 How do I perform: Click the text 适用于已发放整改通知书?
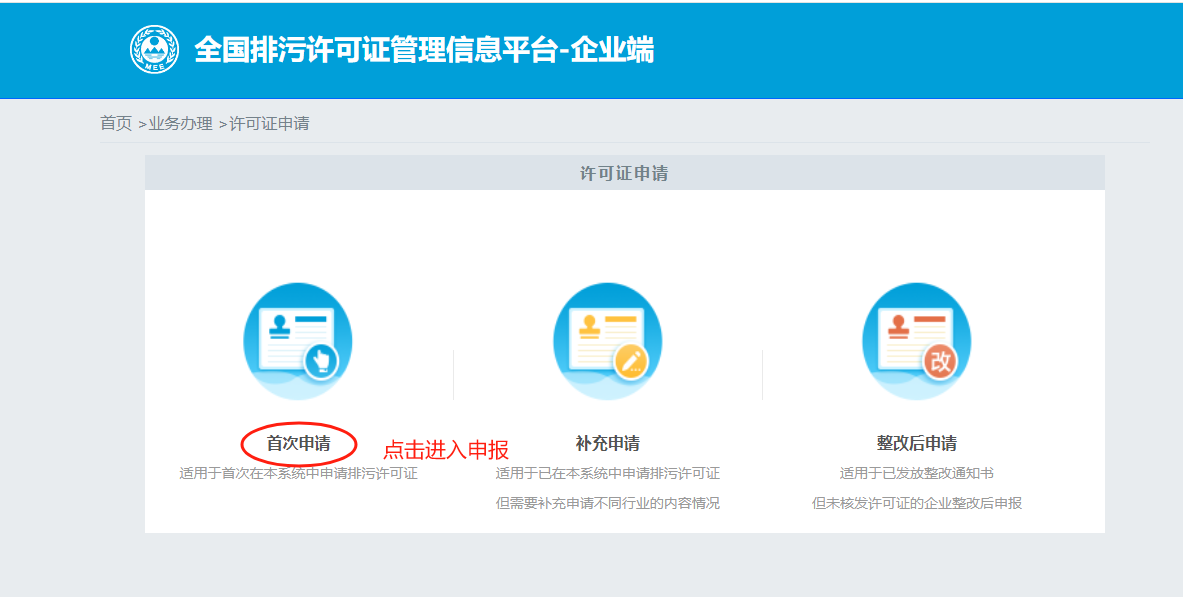point(916,473)
